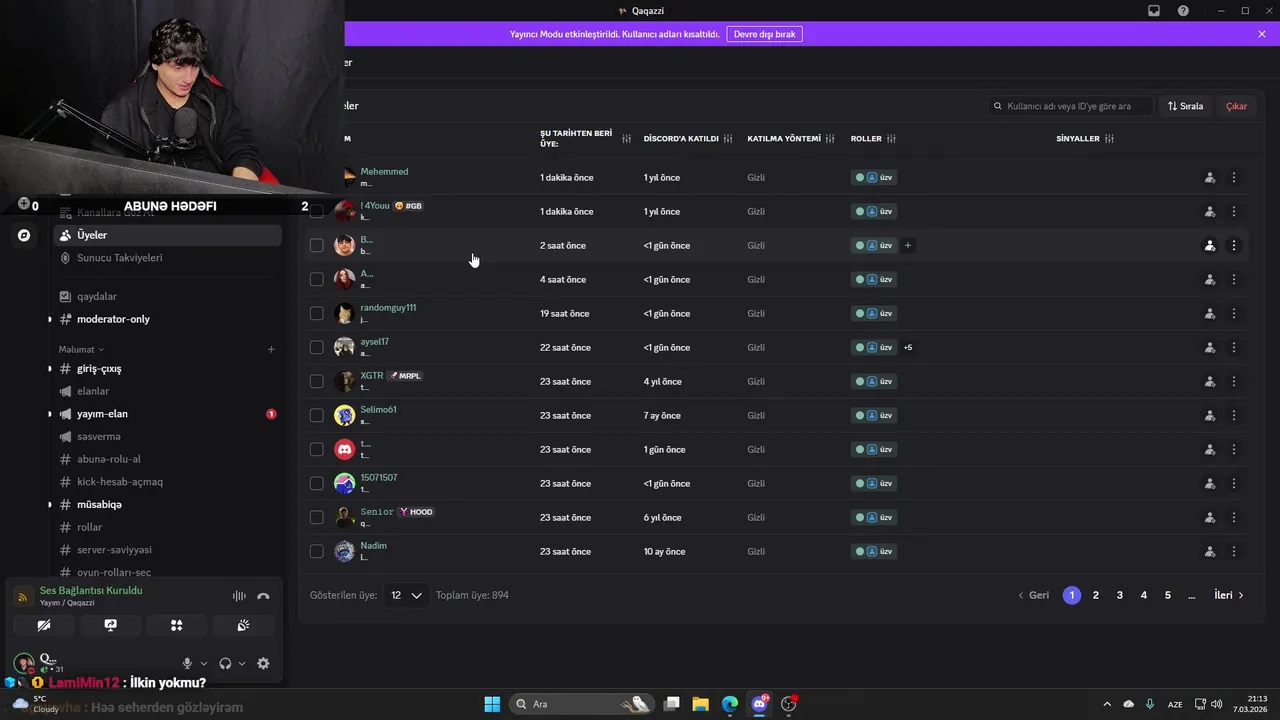Go to next page with İleri
1280x720 pixels.
(1229, 595)
